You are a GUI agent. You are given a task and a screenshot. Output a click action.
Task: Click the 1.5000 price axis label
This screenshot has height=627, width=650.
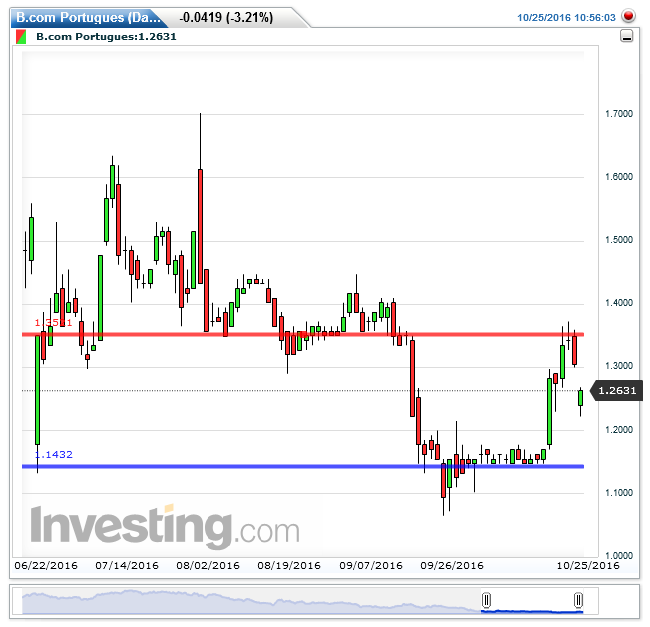tap(619, 240)
